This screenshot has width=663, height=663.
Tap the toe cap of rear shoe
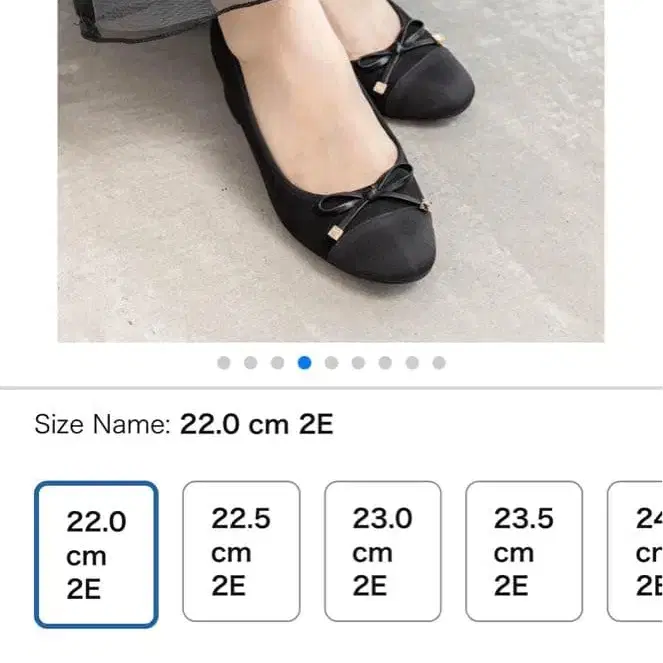pyautogui.click(x=431, y=87)
